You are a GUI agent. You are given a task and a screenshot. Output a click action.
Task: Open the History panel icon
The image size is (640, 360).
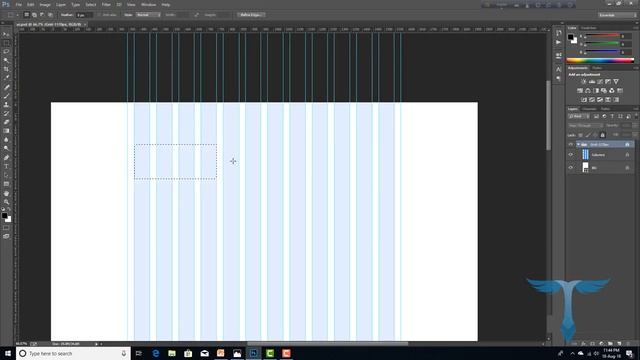click(558, 33)
